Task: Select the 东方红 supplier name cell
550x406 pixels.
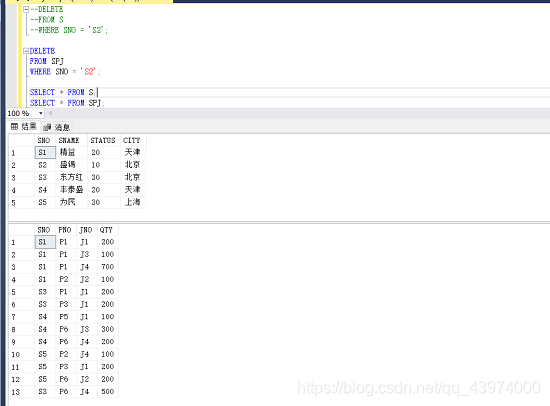Action: point(72,178)
